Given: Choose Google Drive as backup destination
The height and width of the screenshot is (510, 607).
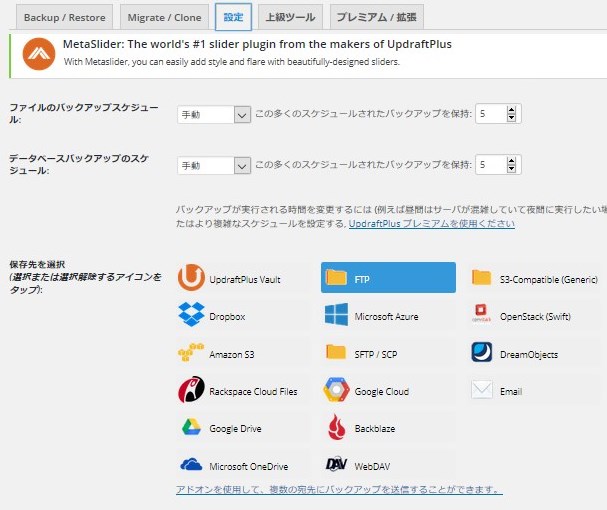Looking at the screenshot, I should (x=191, y=428).
